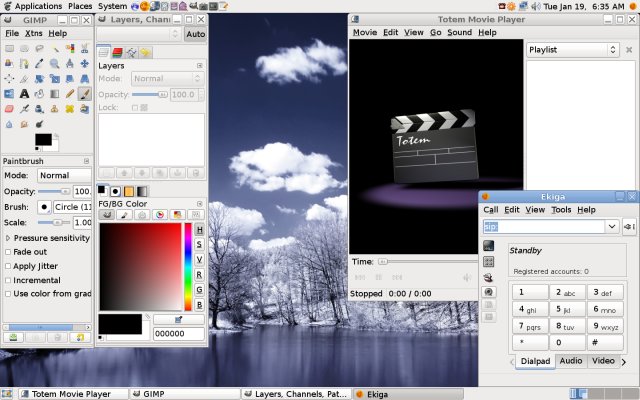Activate the Color Picker eyedropper tool

[x=39, y=63]
